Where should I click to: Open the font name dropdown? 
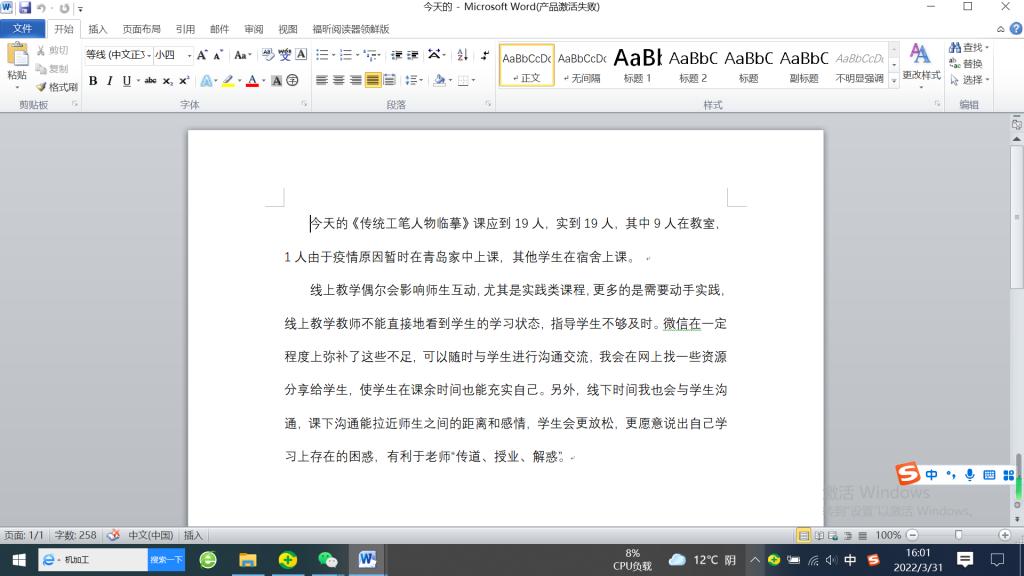tap(148, 55)
